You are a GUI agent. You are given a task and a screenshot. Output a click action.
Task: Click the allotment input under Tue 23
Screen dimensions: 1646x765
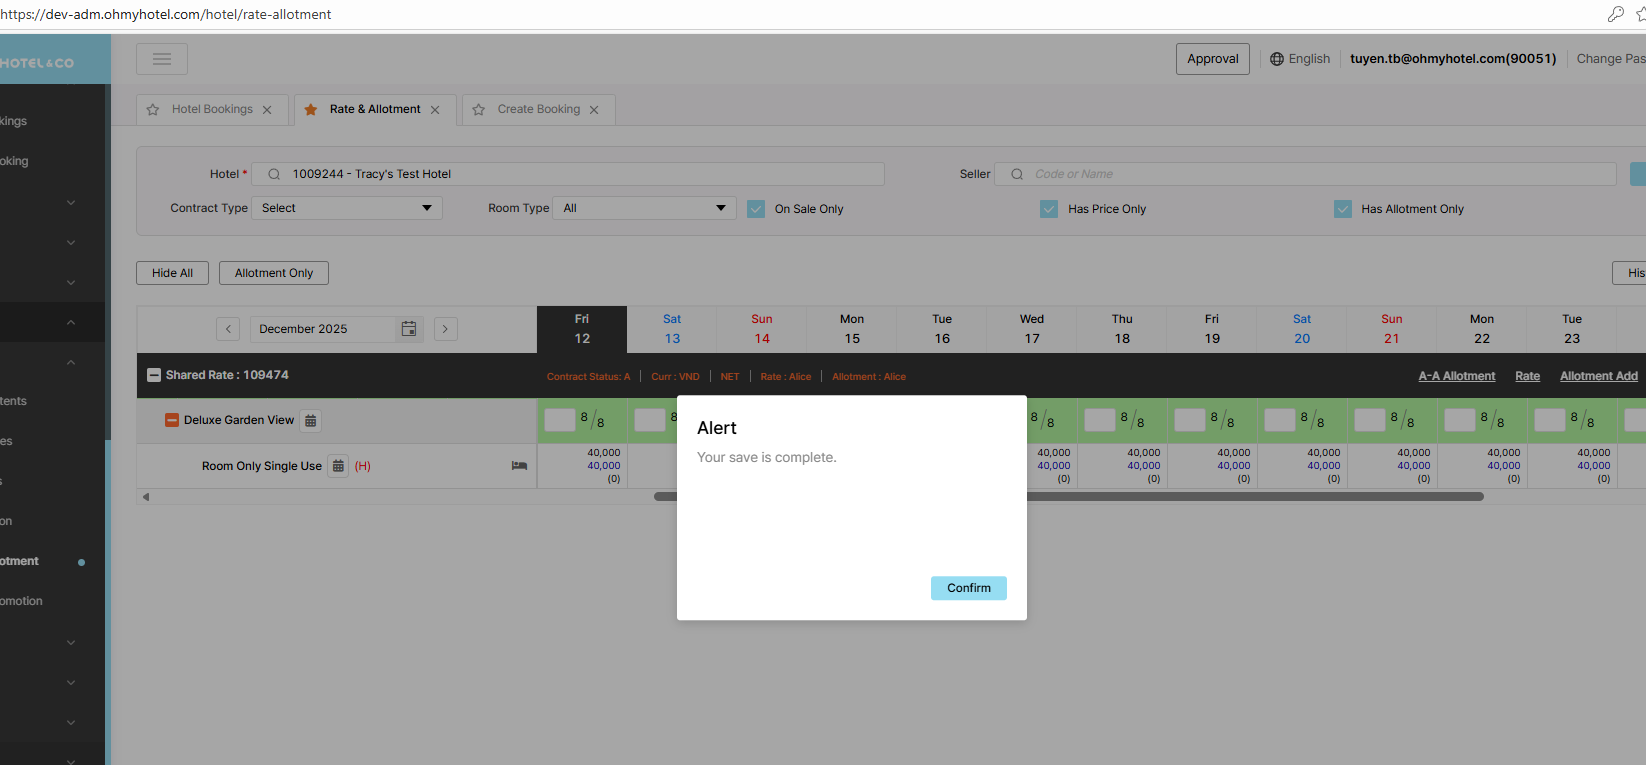pos(1550,420)
